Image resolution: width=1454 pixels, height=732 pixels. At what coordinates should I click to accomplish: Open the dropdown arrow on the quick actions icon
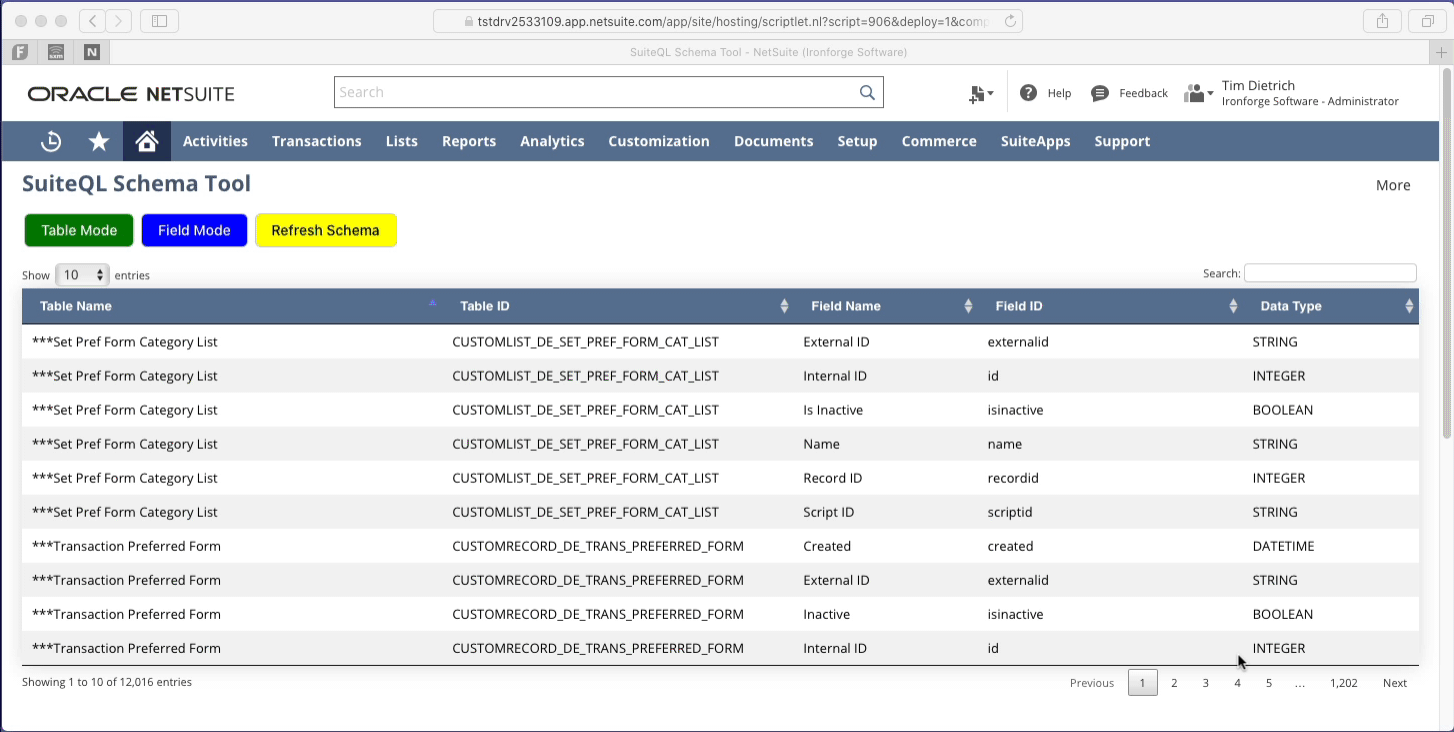tap(991, 92)
